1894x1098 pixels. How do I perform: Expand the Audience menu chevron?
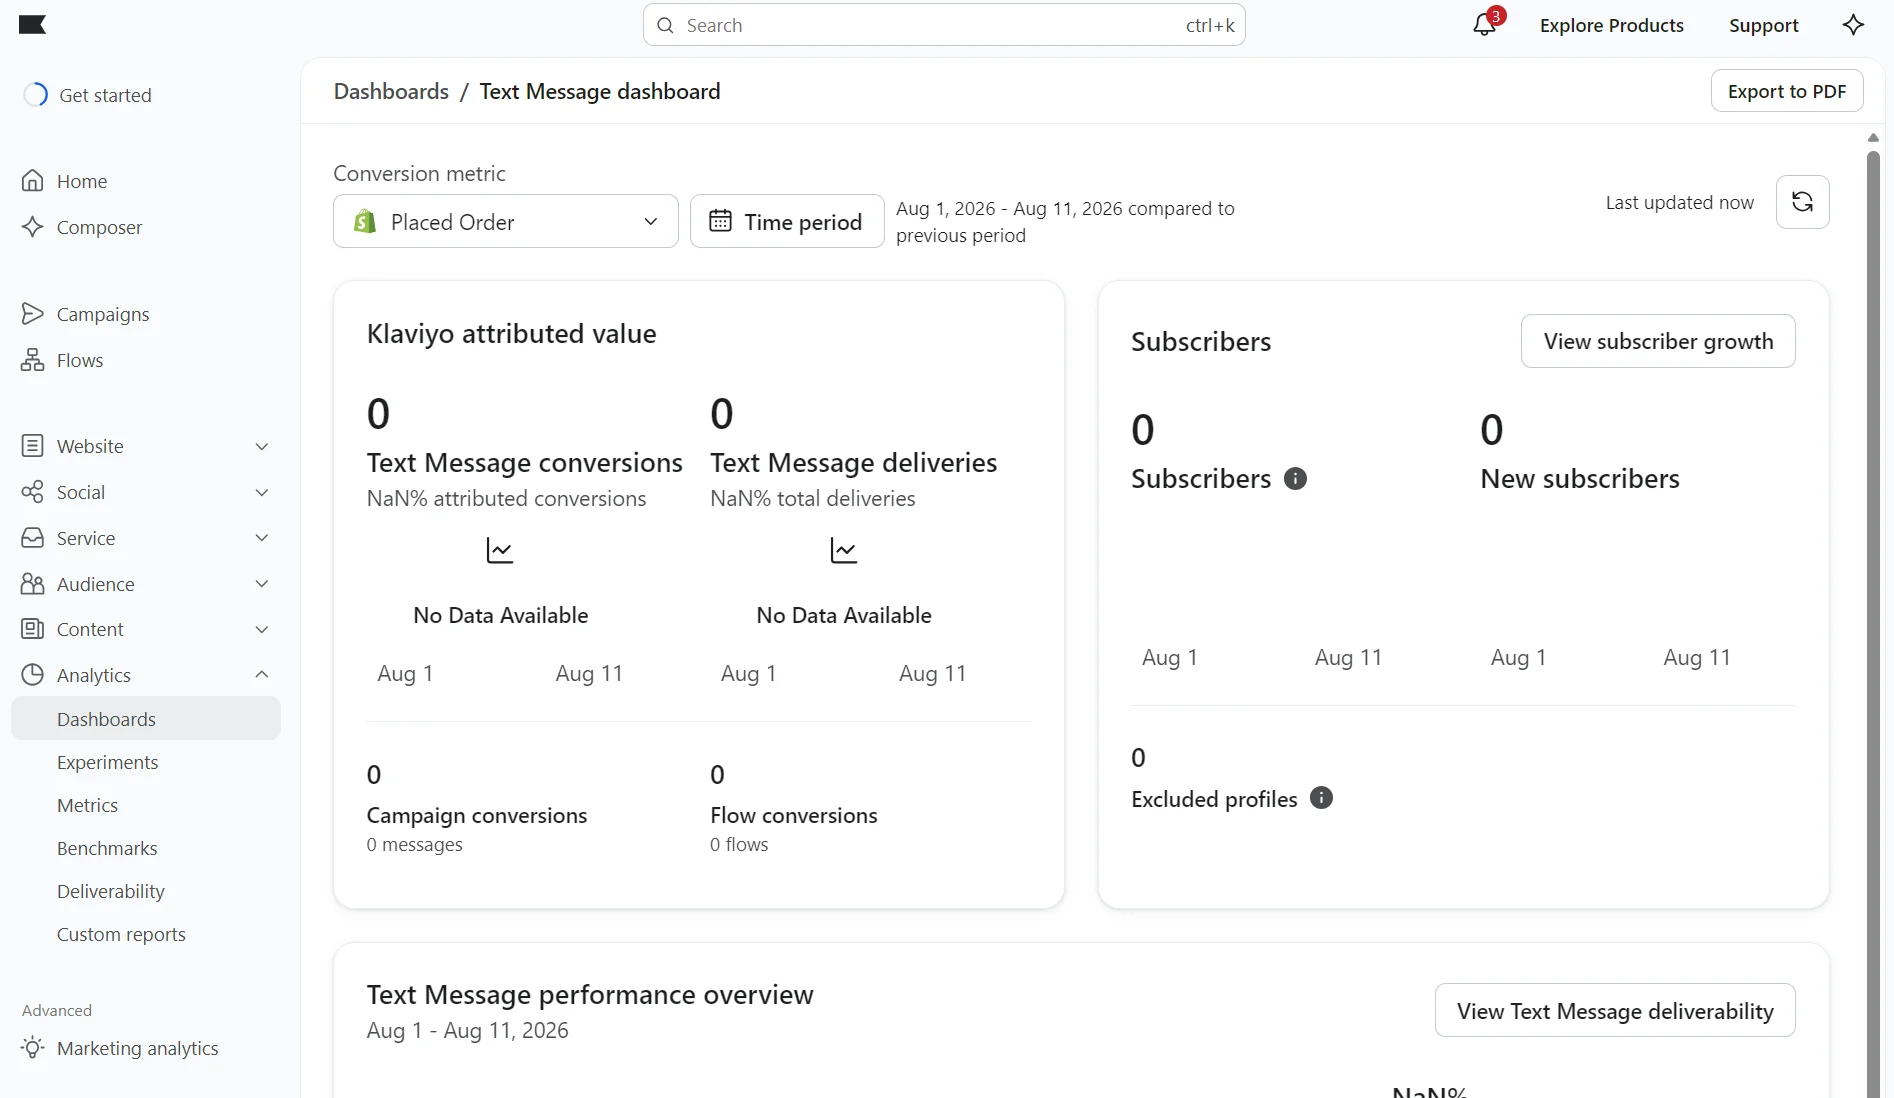262,584
